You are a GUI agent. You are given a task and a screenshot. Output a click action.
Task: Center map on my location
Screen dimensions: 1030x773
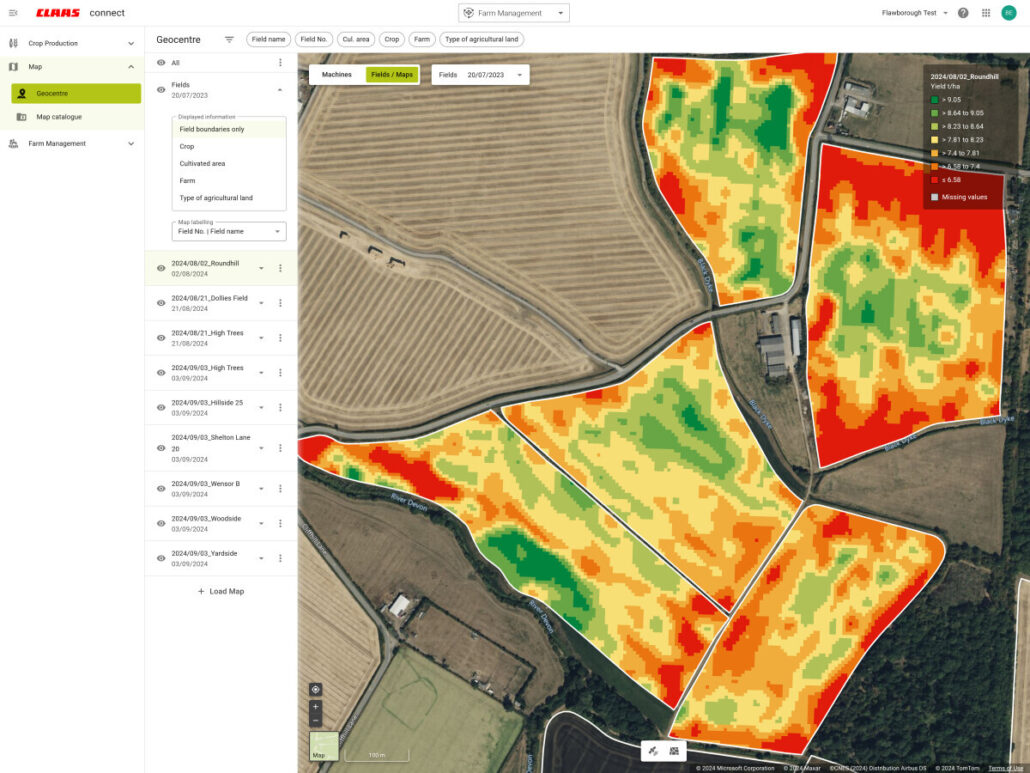click(x=315, y=689)
